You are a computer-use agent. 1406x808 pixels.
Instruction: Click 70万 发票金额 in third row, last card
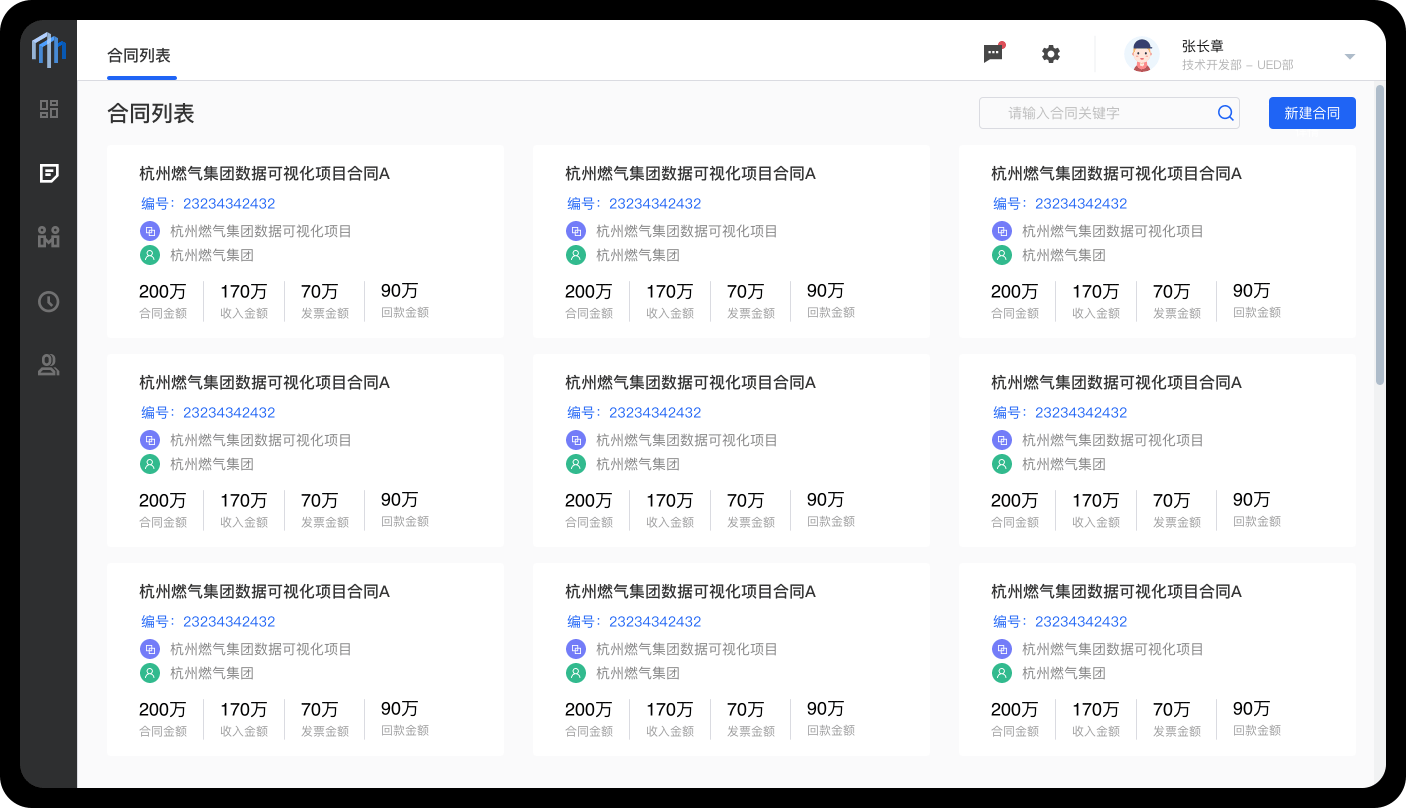[1177, 718]
